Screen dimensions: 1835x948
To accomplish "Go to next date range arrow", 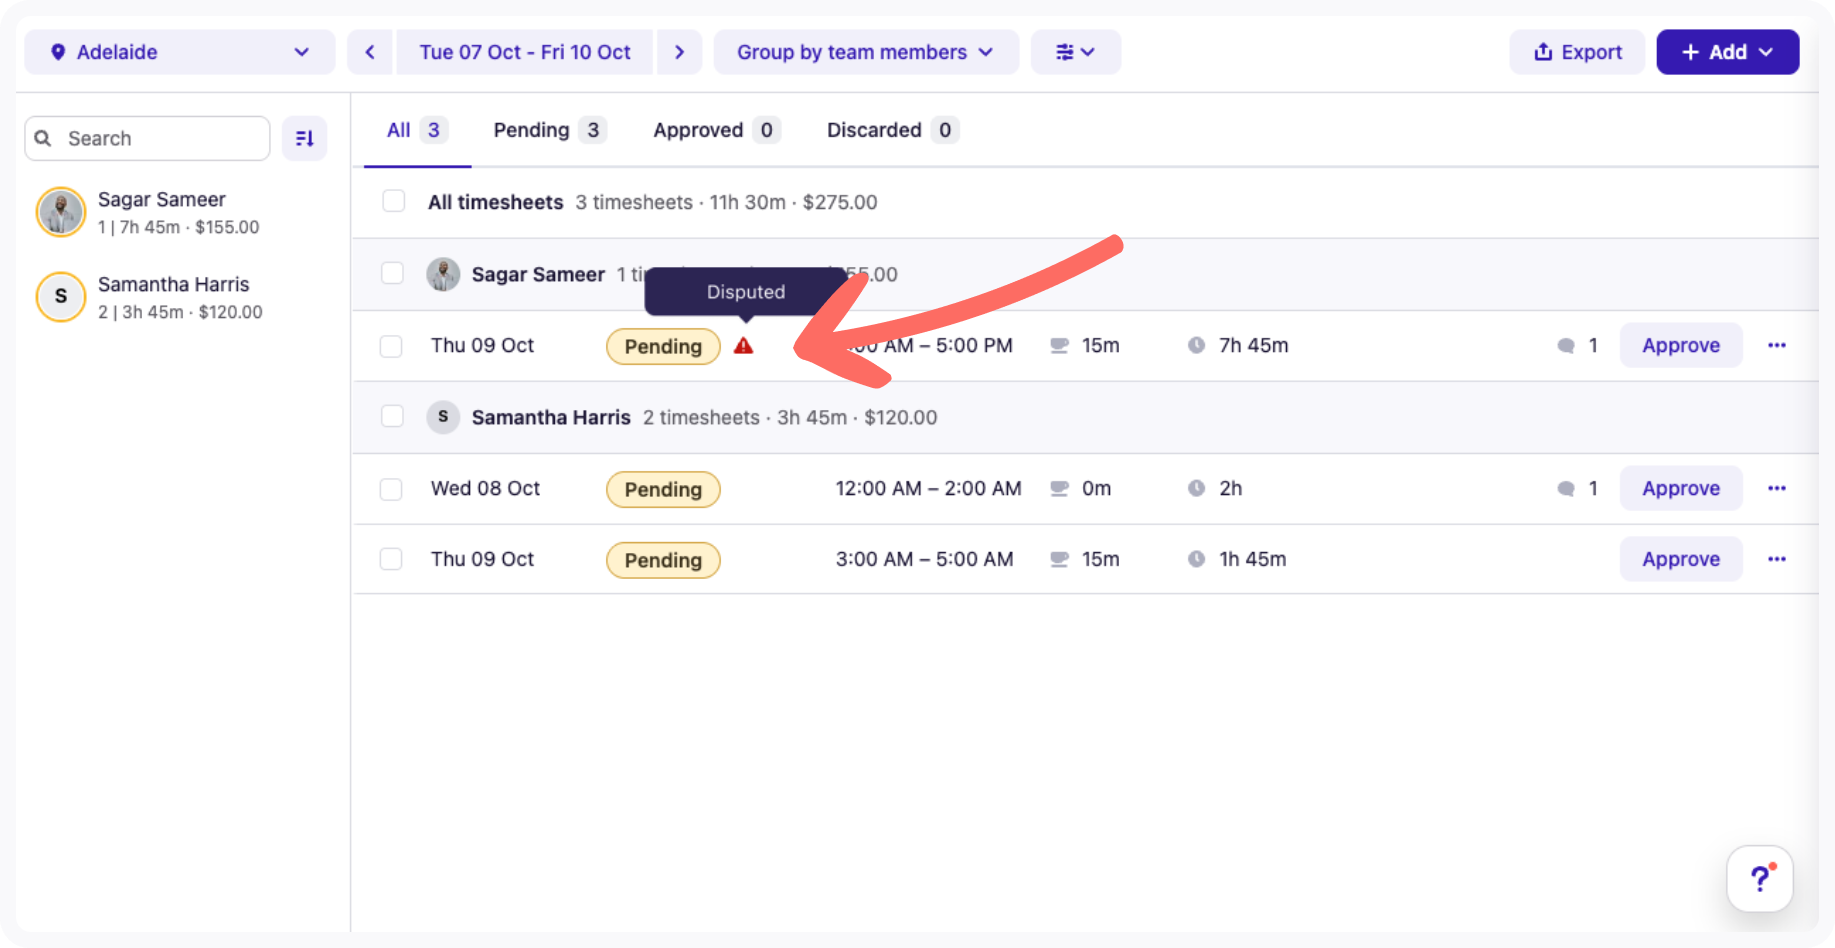I will click(680, 52).
